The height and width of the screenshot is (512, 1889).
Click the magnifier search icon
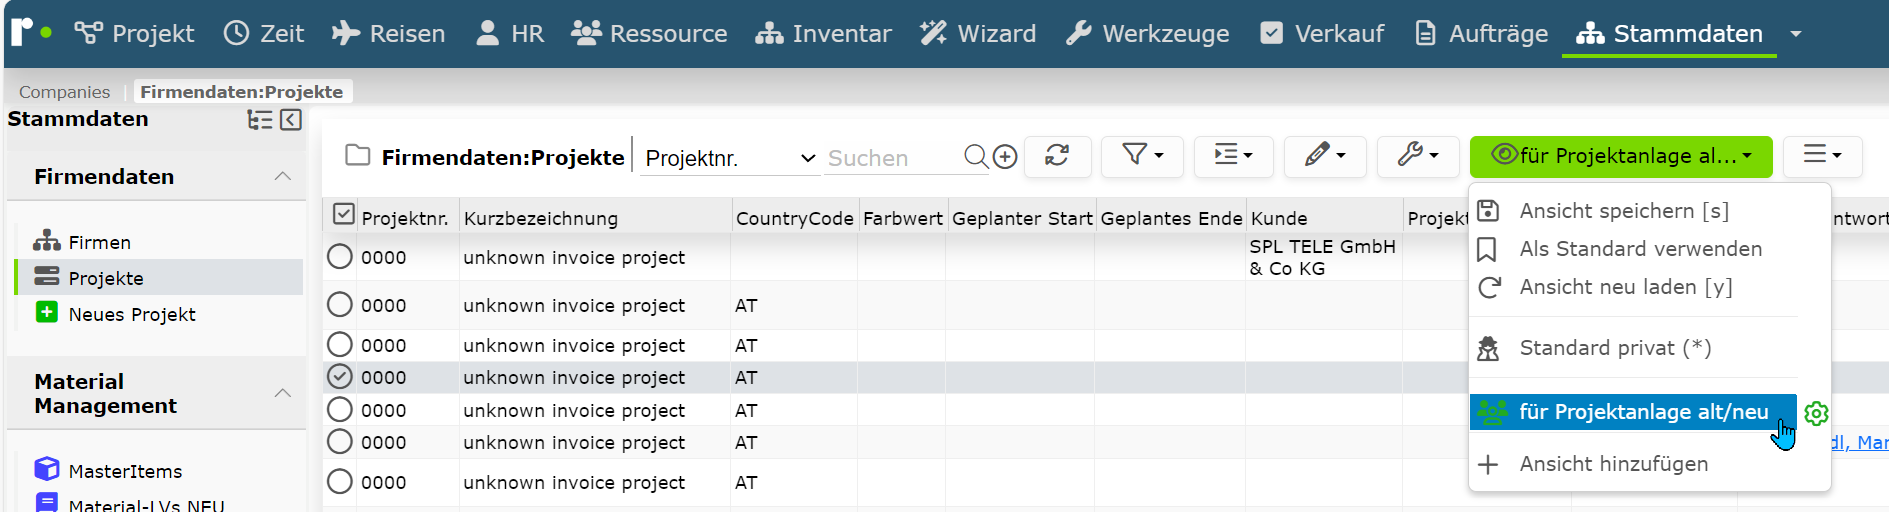tap(976, 156)
